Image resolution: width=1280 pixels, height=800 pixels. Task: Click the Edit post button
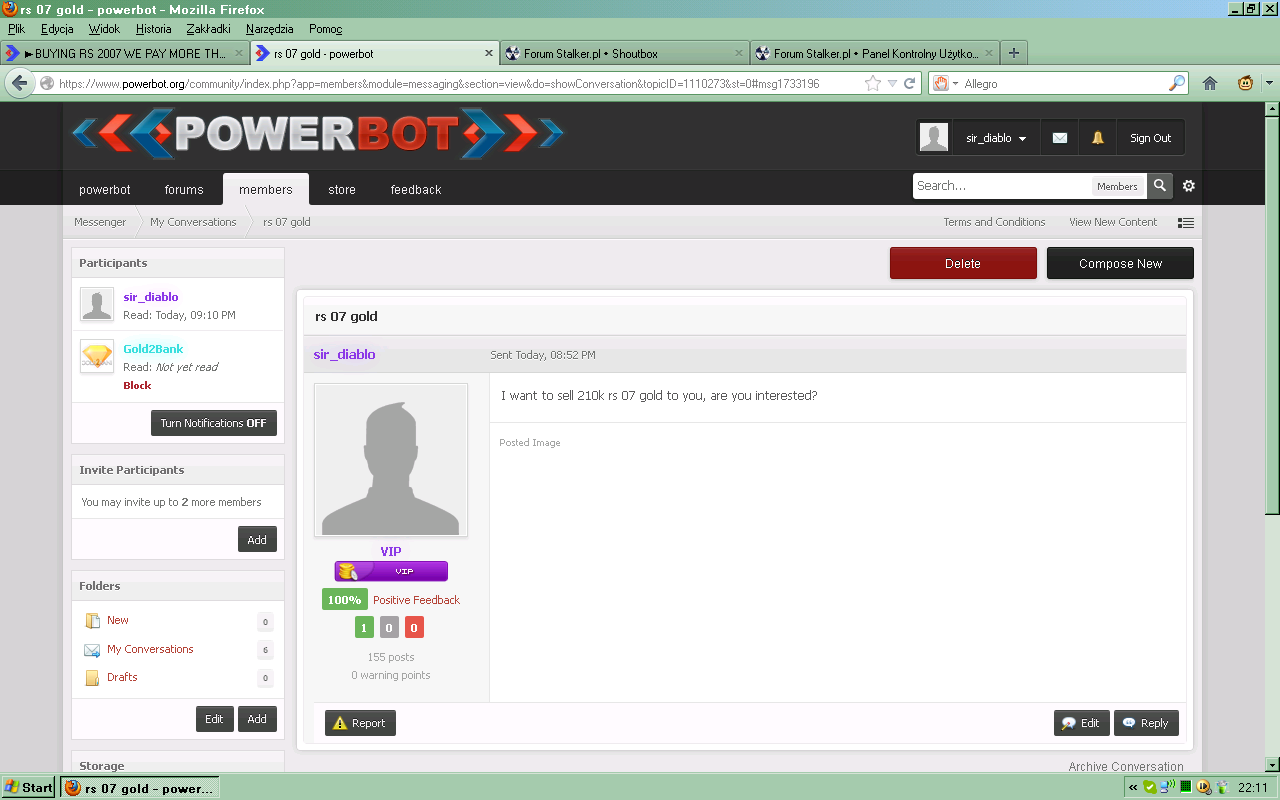(x=1081, y=723)
